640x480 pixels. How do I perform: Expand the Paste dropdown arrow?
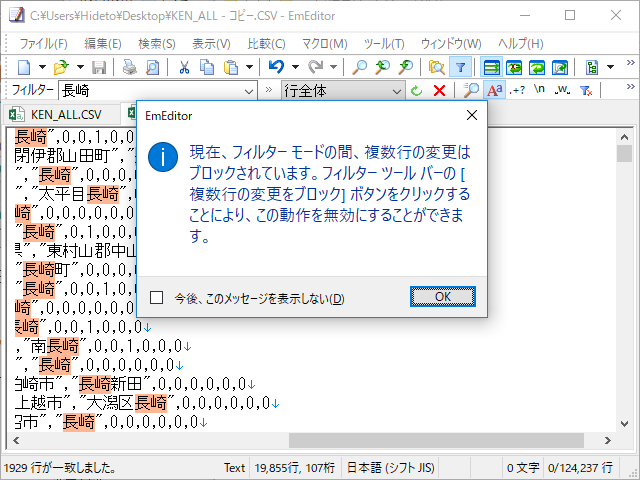pos(249,67)
